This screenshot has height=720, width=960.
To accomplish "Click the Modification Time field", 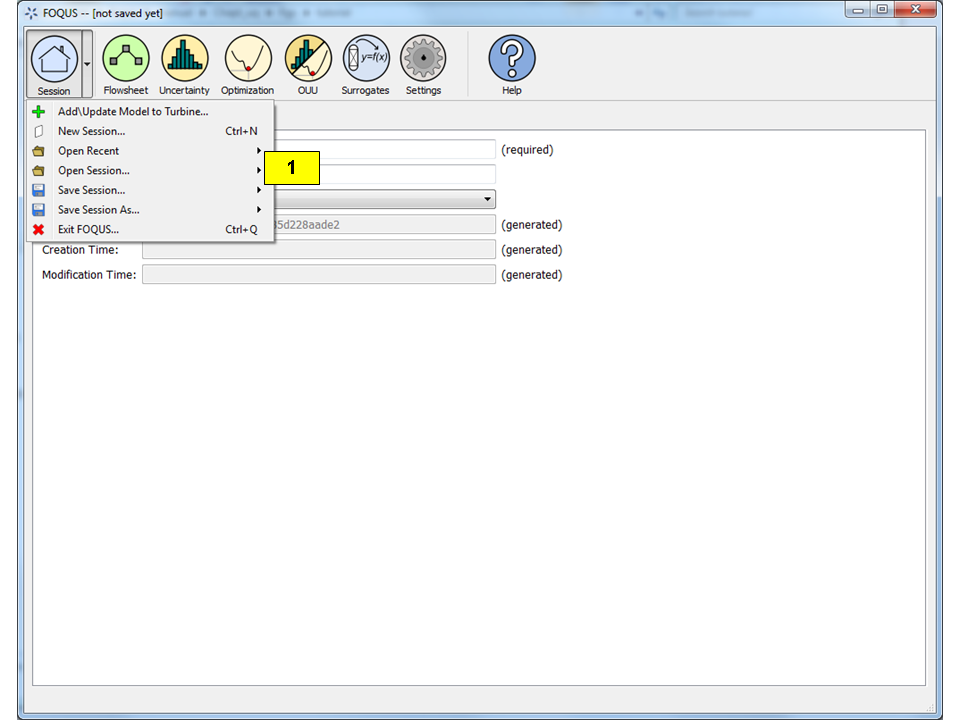I will click(x=318, y=275).
